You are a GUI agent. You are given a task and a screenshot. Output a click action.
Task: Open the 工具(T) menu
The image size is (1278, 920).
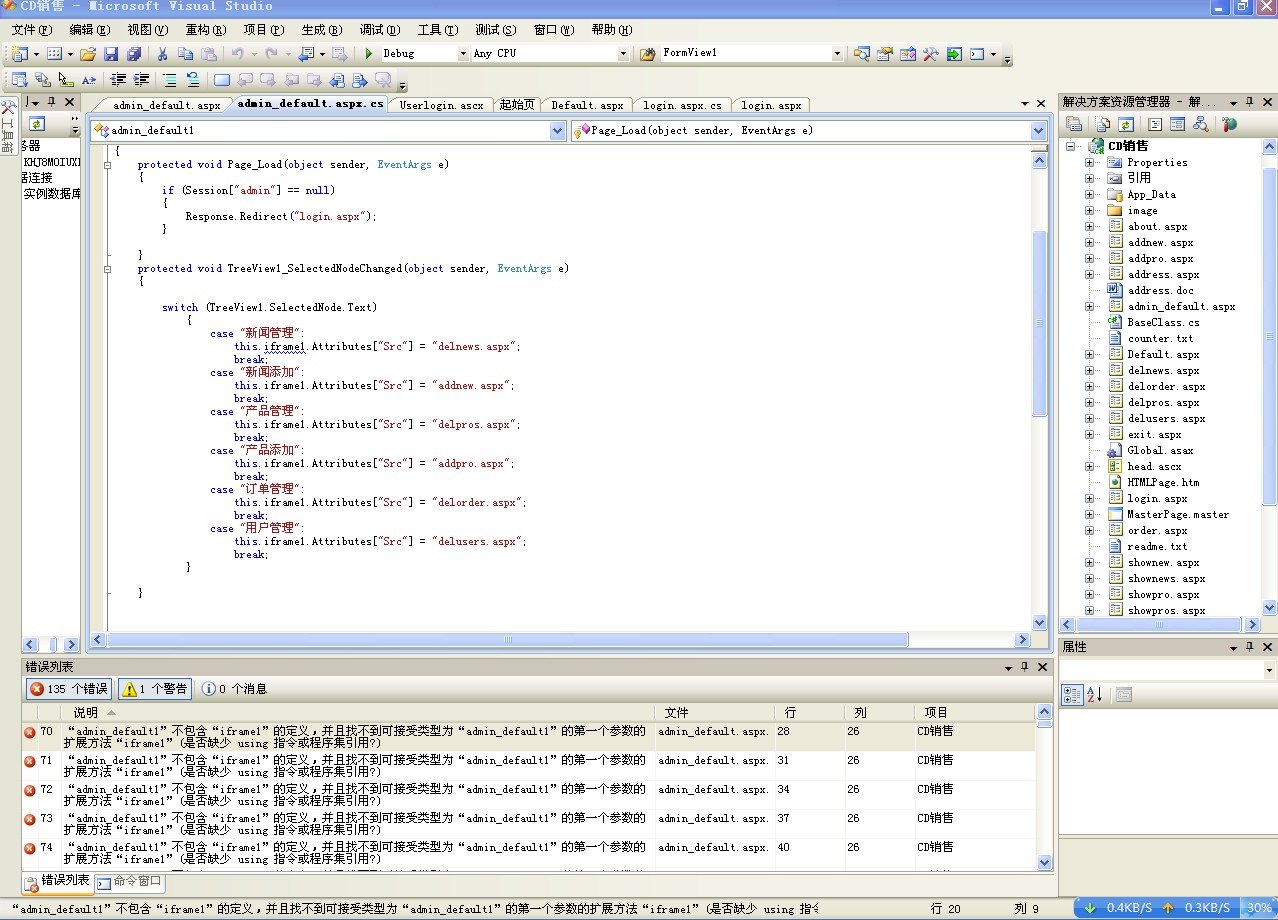[x=437, y=30]
